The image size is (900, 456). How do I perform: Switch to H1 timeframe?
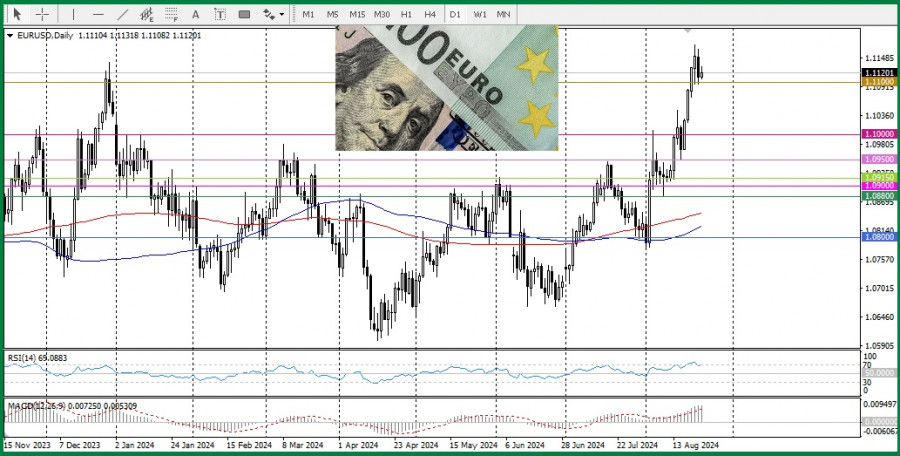tap(406, 14)
